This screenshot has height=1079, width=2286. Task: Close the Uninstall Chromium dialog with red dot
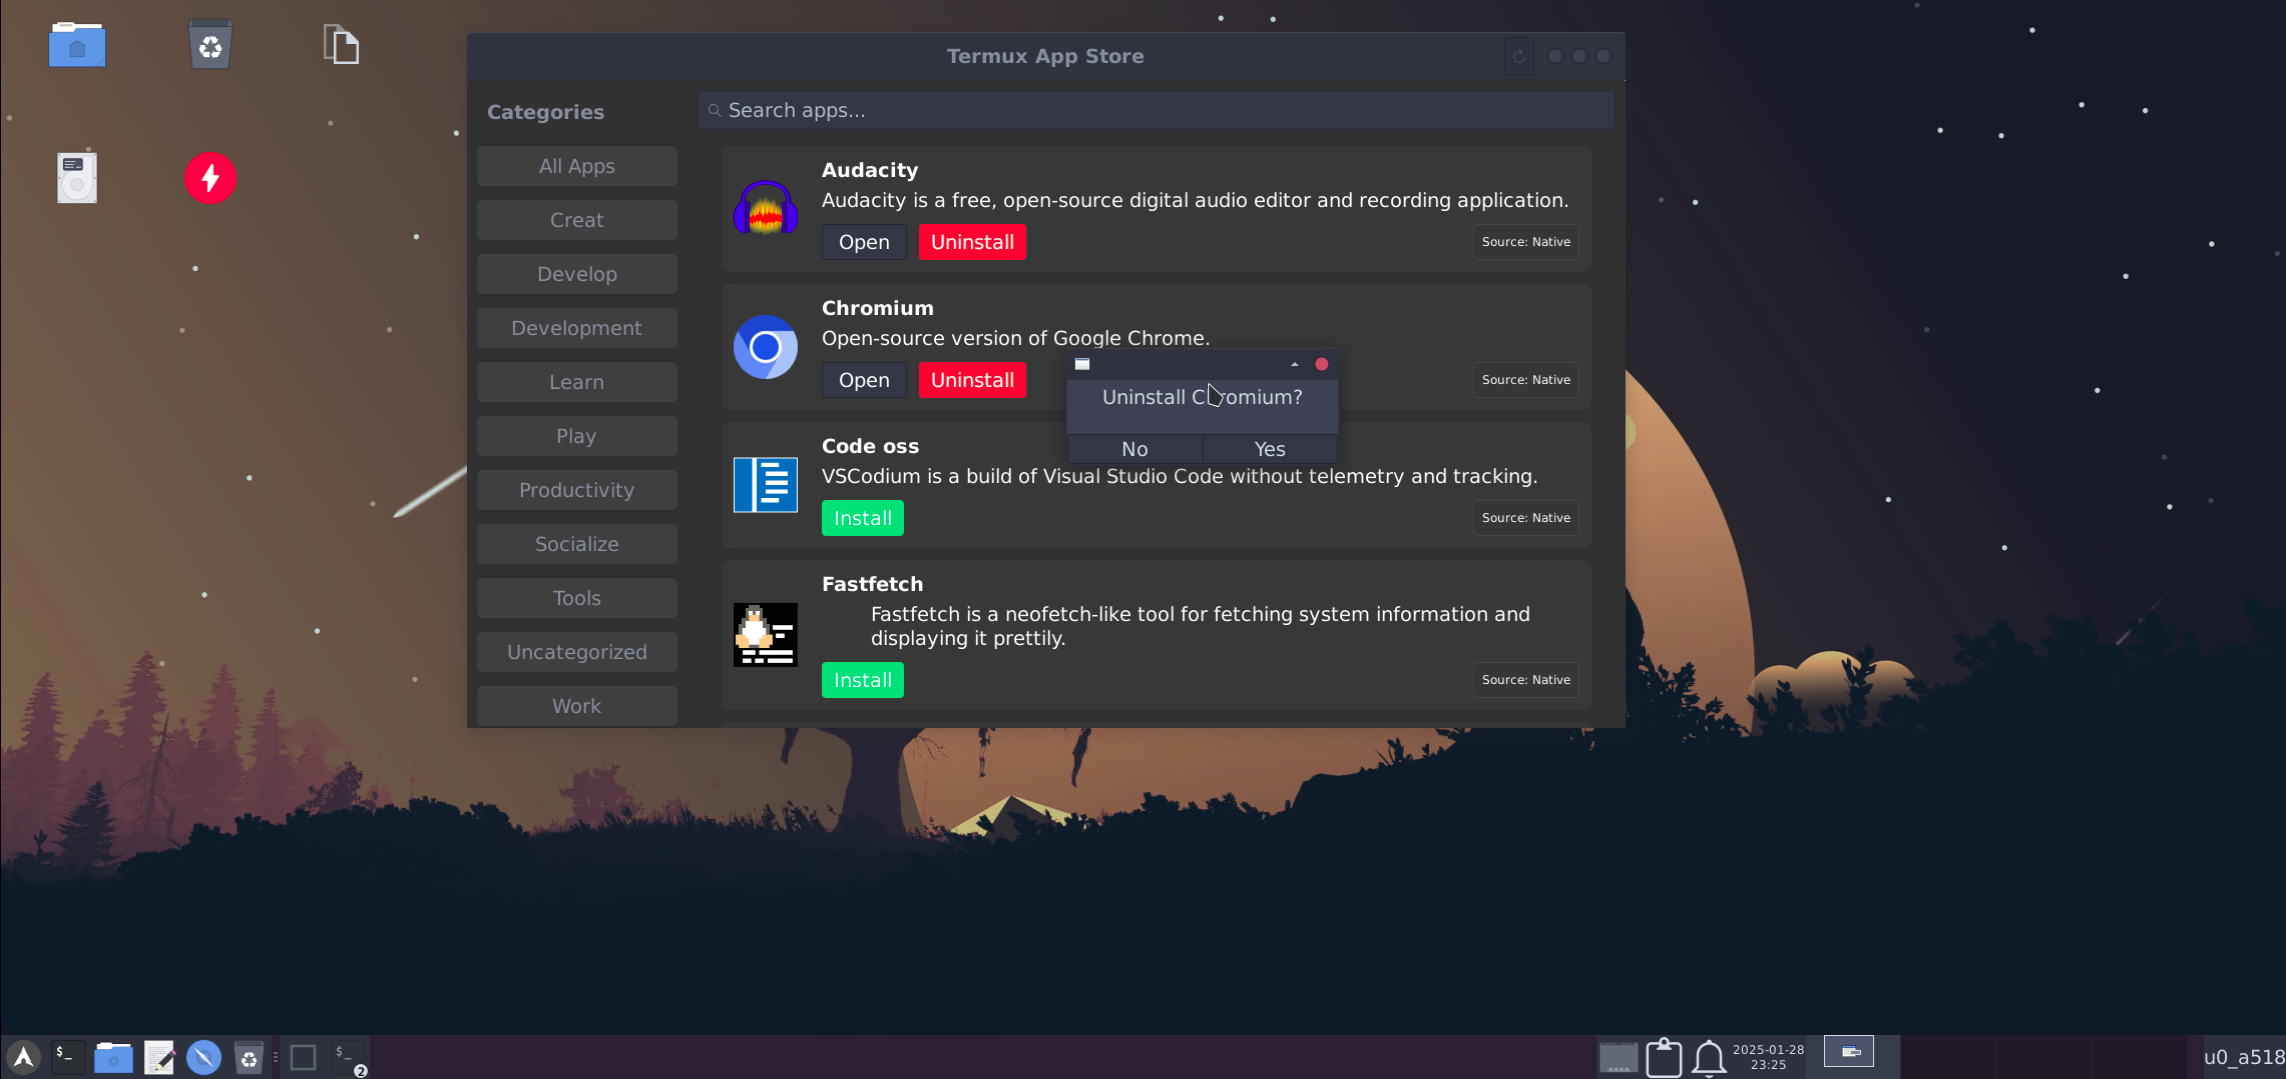1321,364
